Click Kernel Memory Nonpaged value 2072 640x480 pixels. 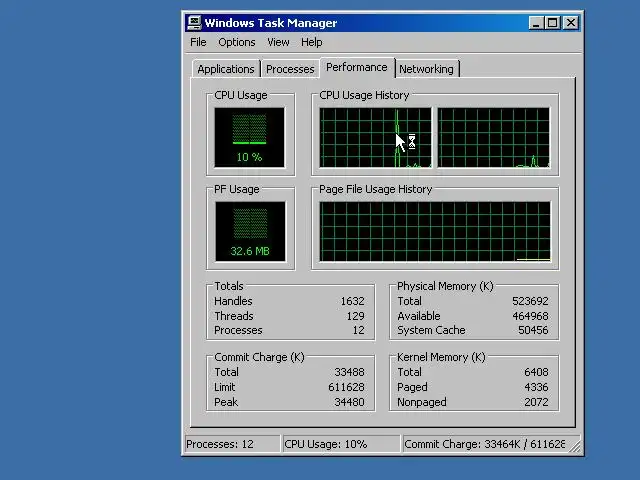coord(536,402)
